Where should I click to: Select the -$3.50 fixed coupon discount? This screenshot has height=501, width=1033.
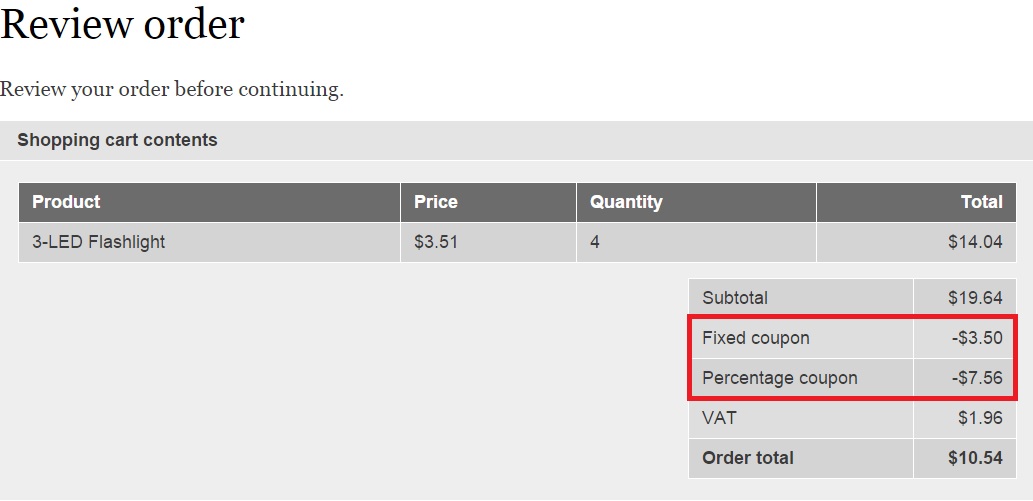click(x=977, y=338)
